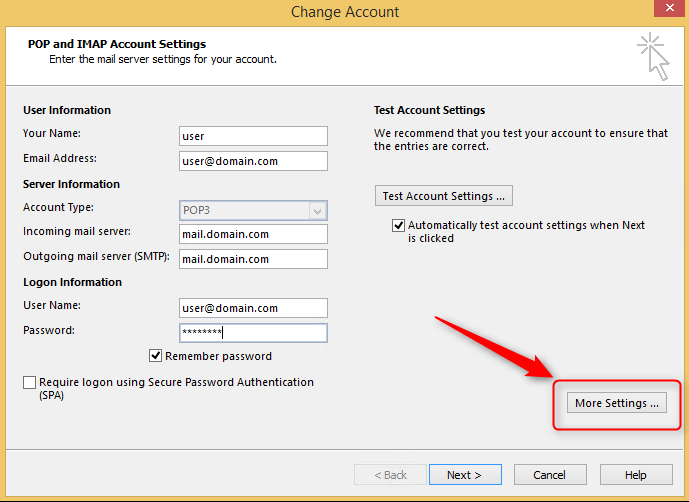689x502 pixels.
Task: Open Help for this dialog
Action: [636, 475]
